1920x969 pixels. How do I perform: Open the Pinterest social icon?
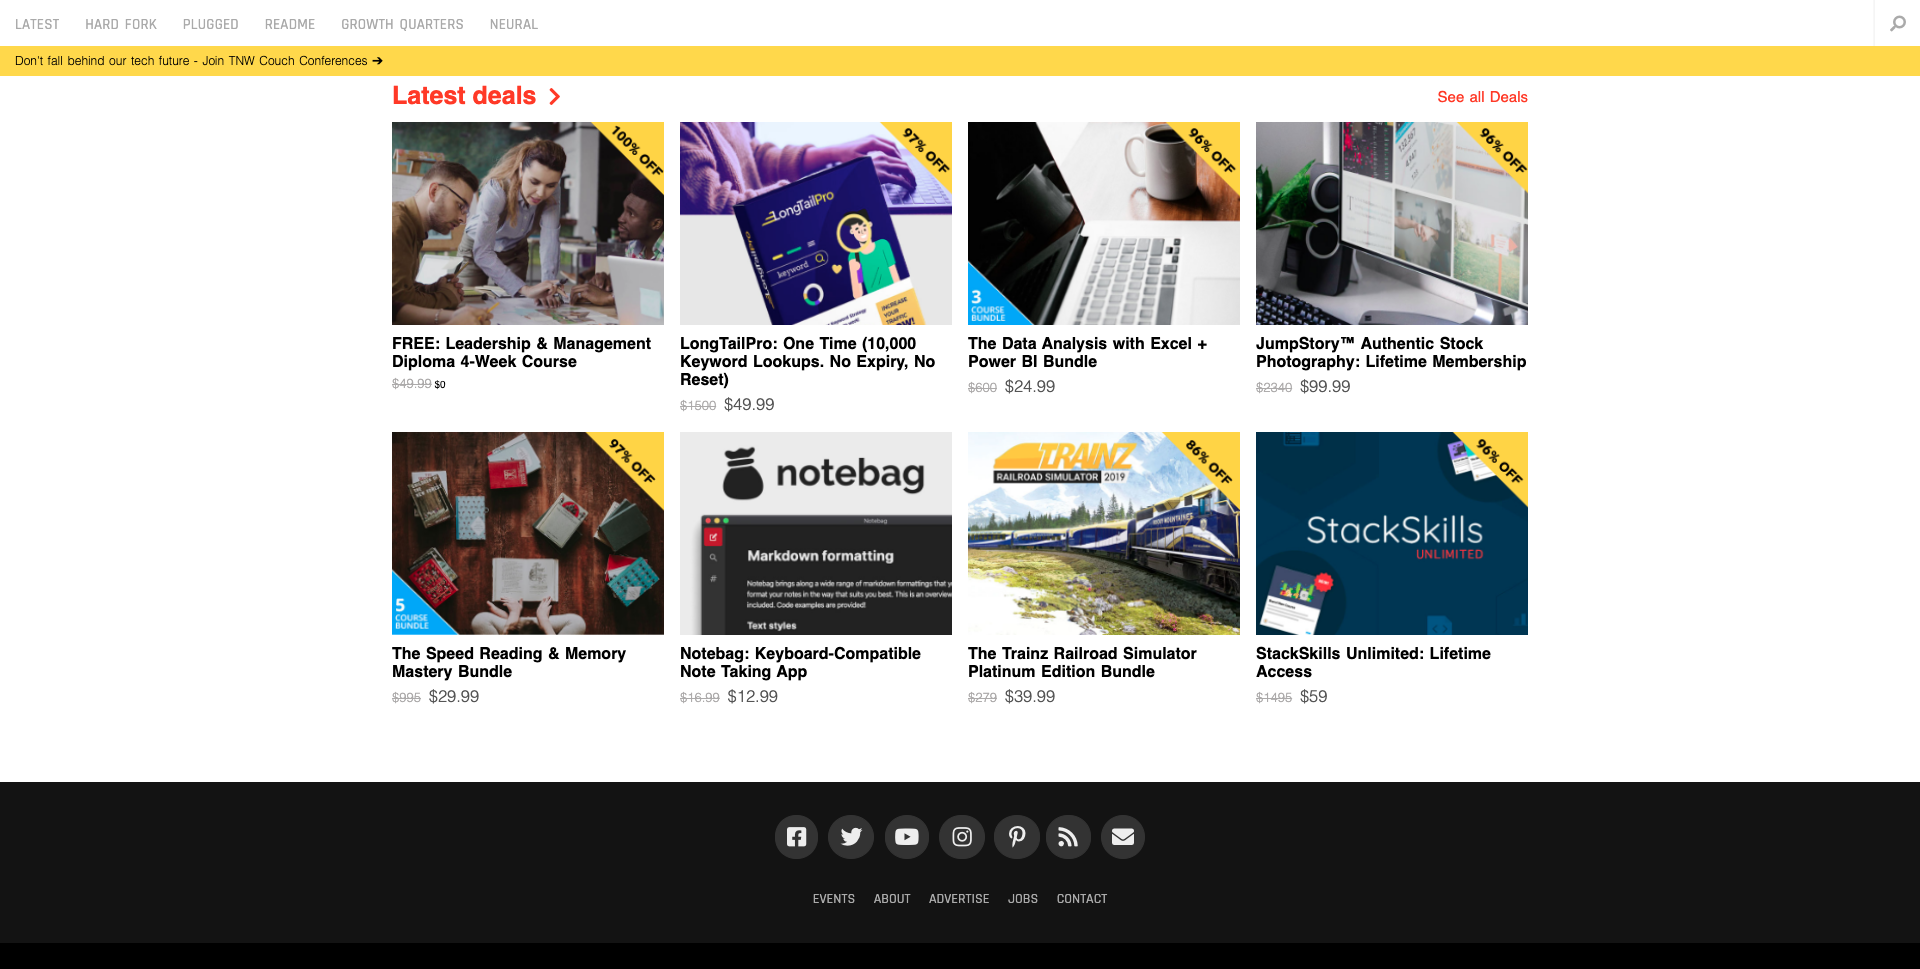coord(1017,837)
